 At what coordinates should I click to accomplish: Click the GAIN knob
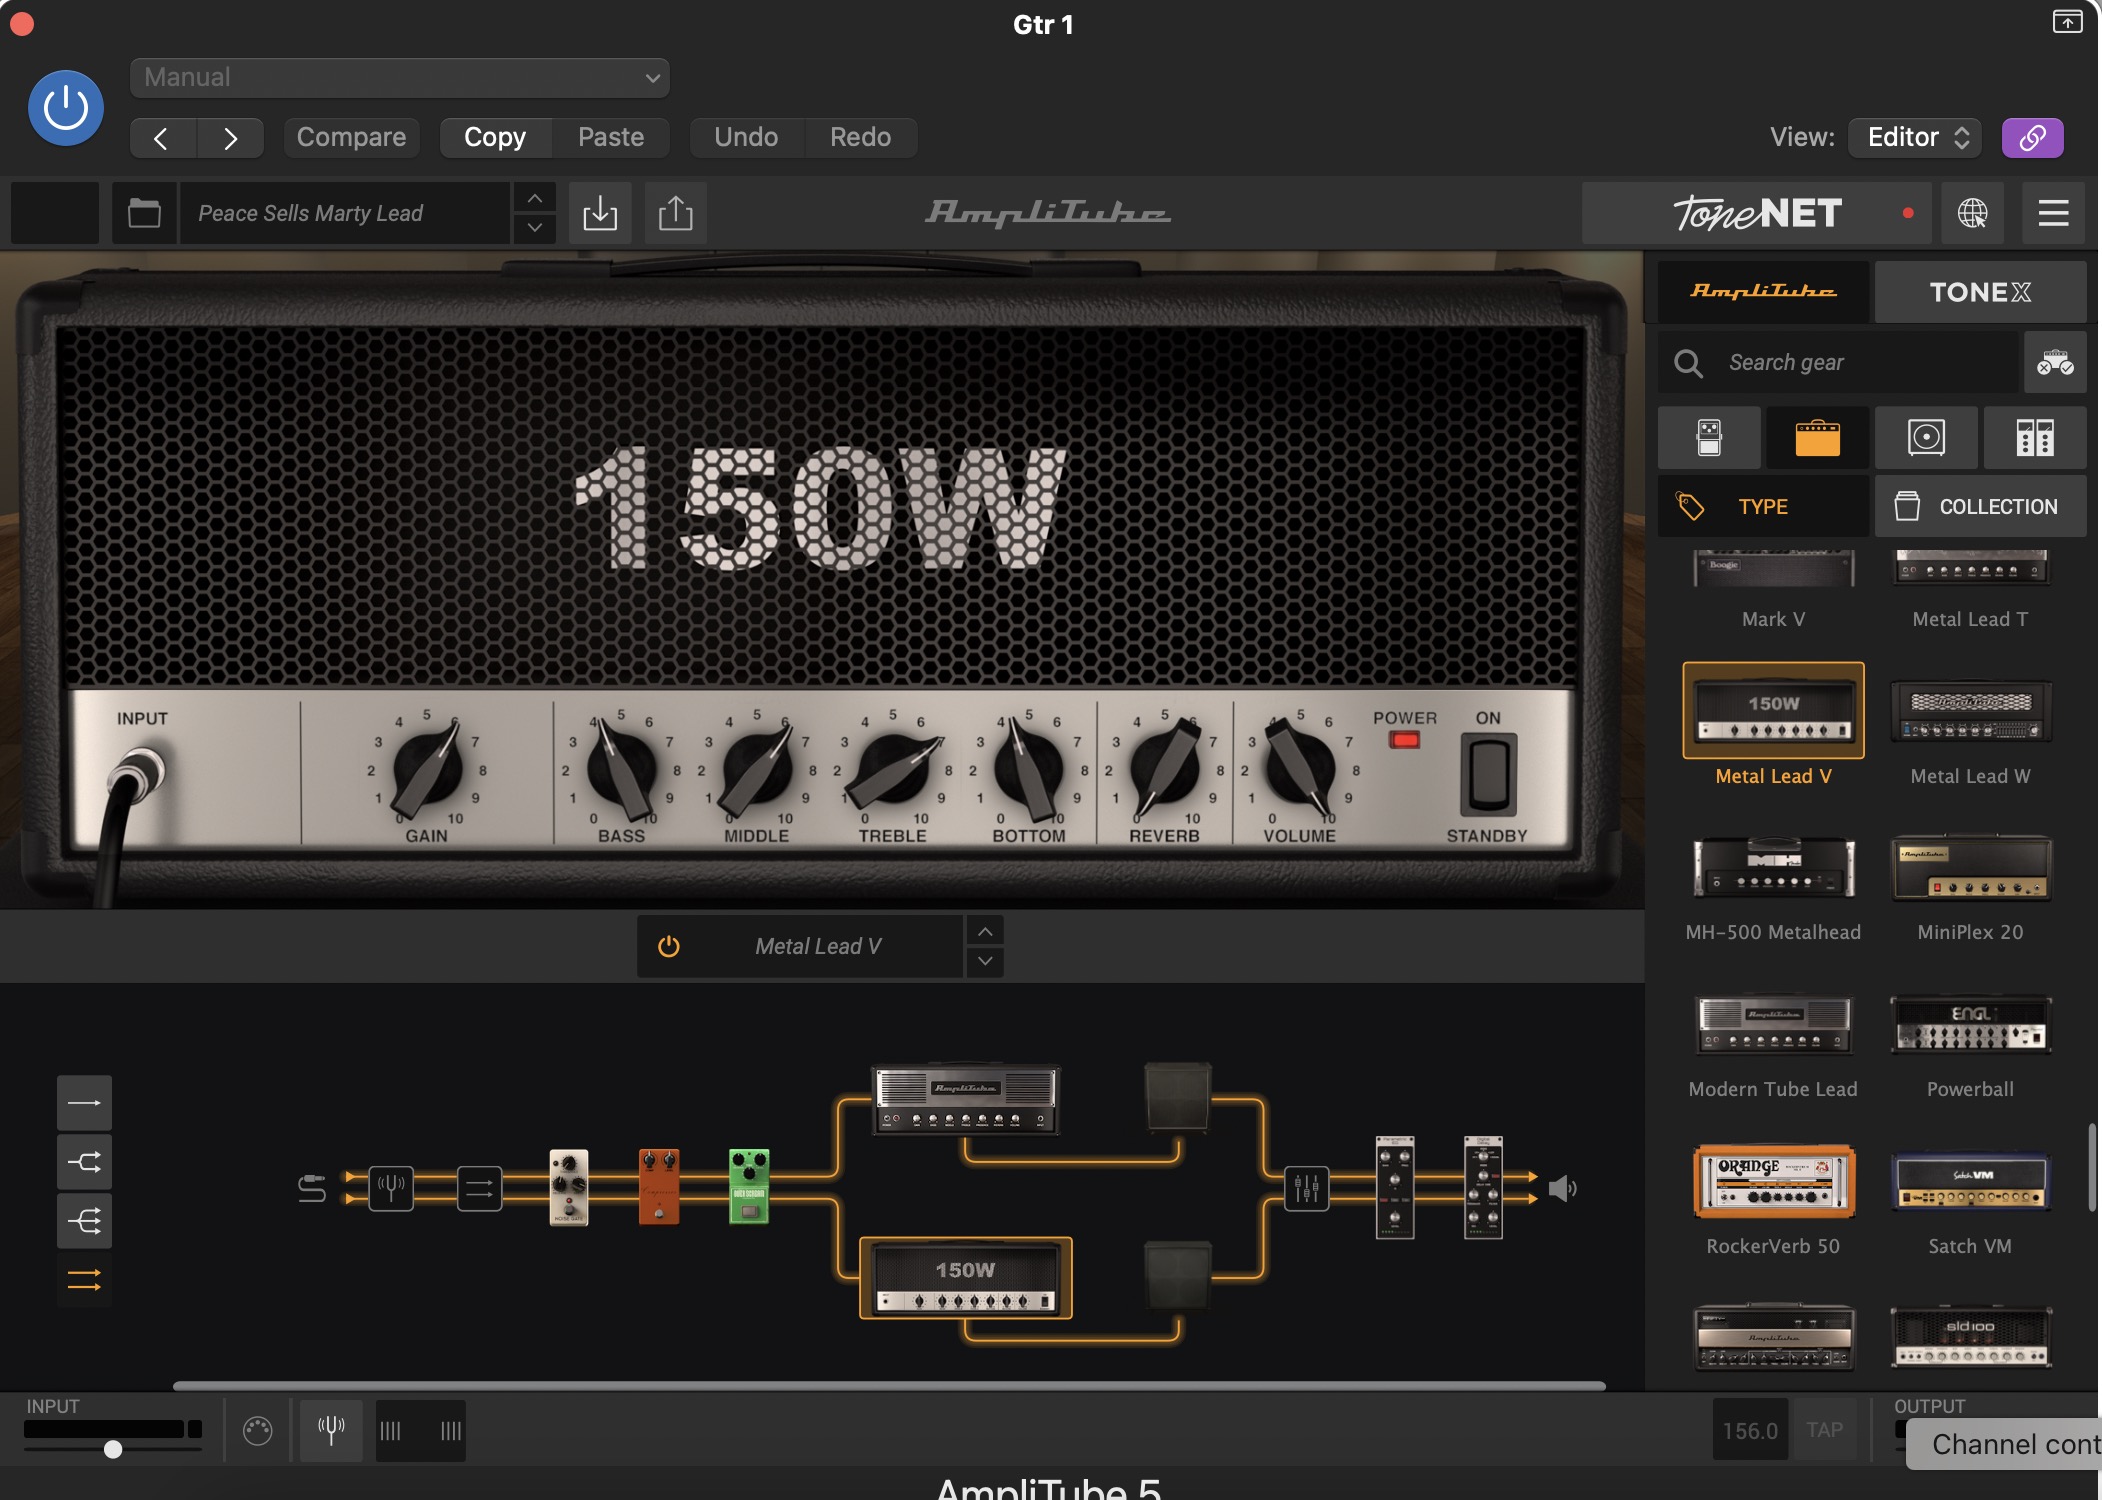[x=428, y=770]
